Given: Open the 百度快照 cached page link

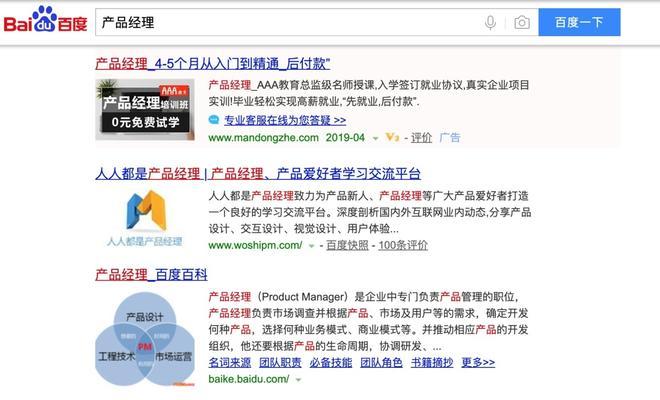Looking at the screenshot, I should point(347,245).
